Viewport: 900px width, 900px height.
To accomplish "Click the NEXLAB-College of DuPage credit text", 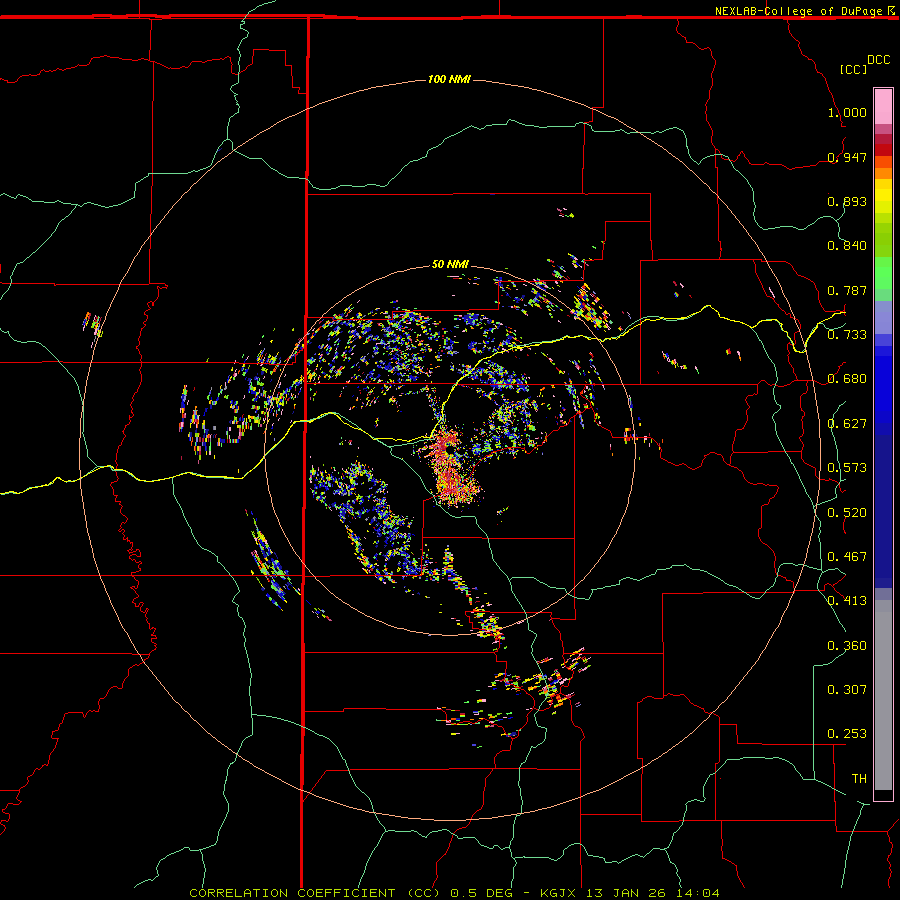I will [798, 11].
